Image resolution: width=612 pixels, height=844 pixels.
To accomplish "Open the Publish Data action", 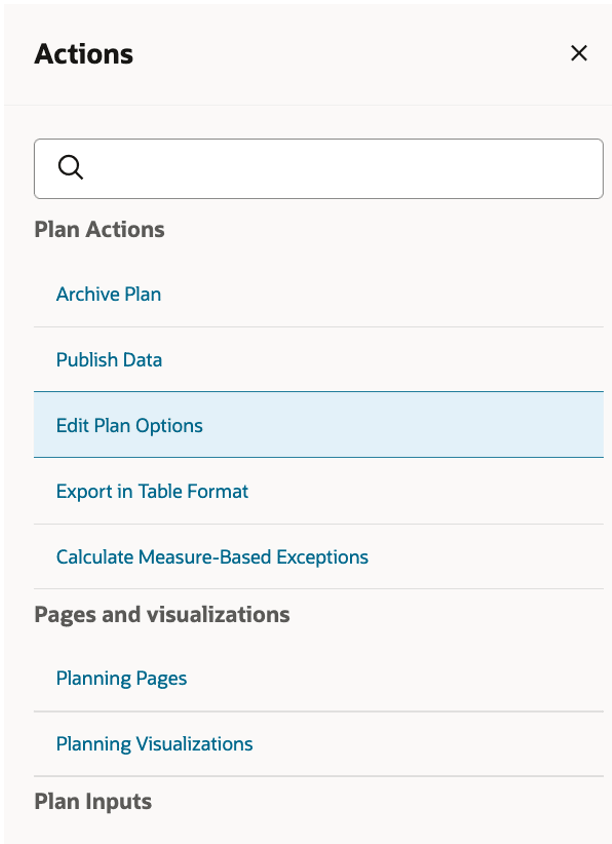I will coord(109,360).
